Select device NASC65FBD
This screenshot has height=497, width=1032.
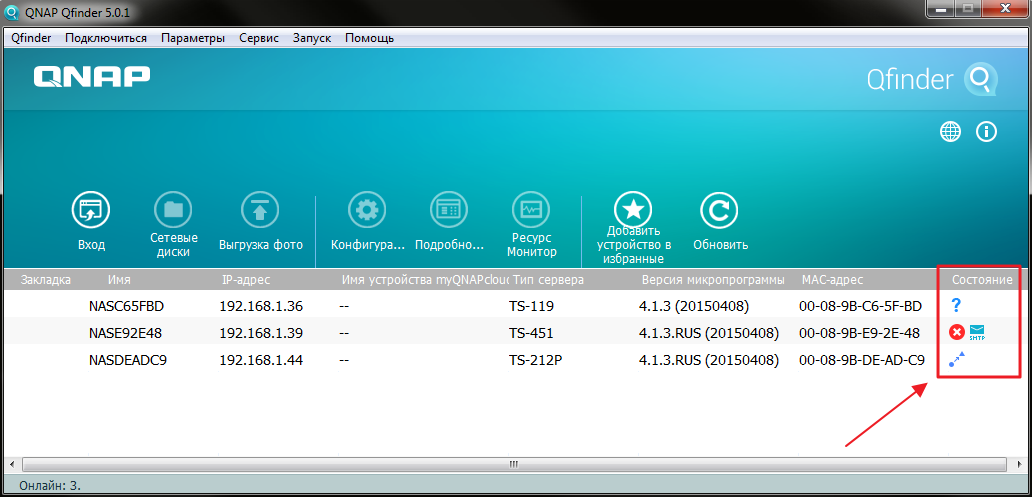coord(126,306)
